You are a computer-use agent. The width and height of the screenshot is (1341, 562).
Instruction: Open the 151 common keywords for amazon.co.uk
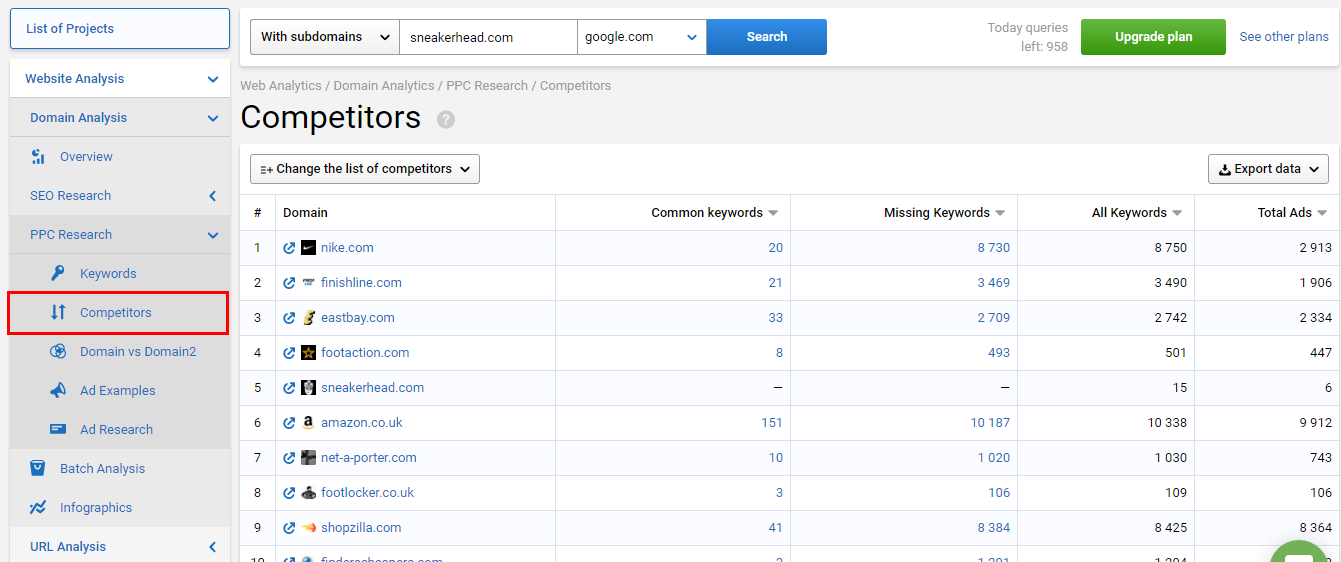pyautogui.click(x=772, y=423)
